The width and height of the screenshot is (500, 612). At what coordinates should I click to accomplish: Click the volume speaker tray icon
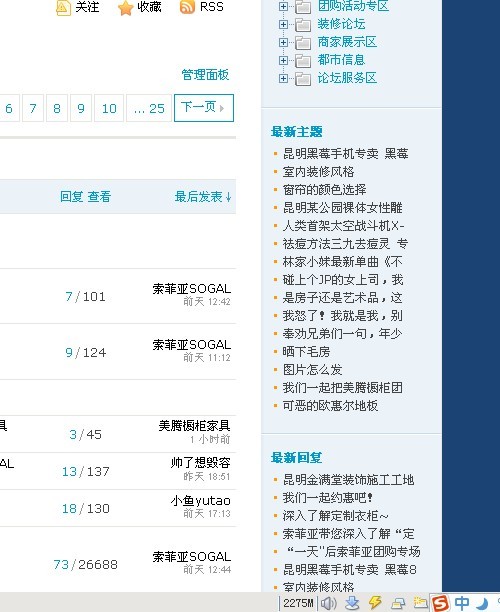[329, 603]
